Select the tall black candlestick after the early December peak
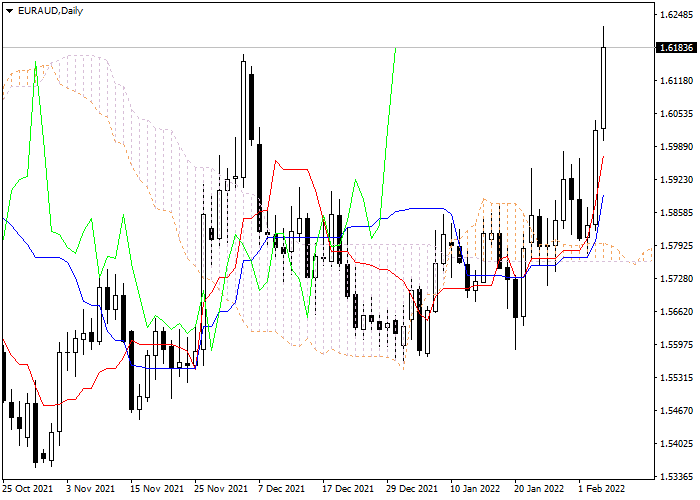Viewport: 700px width, 500px height. pos(259,188)
